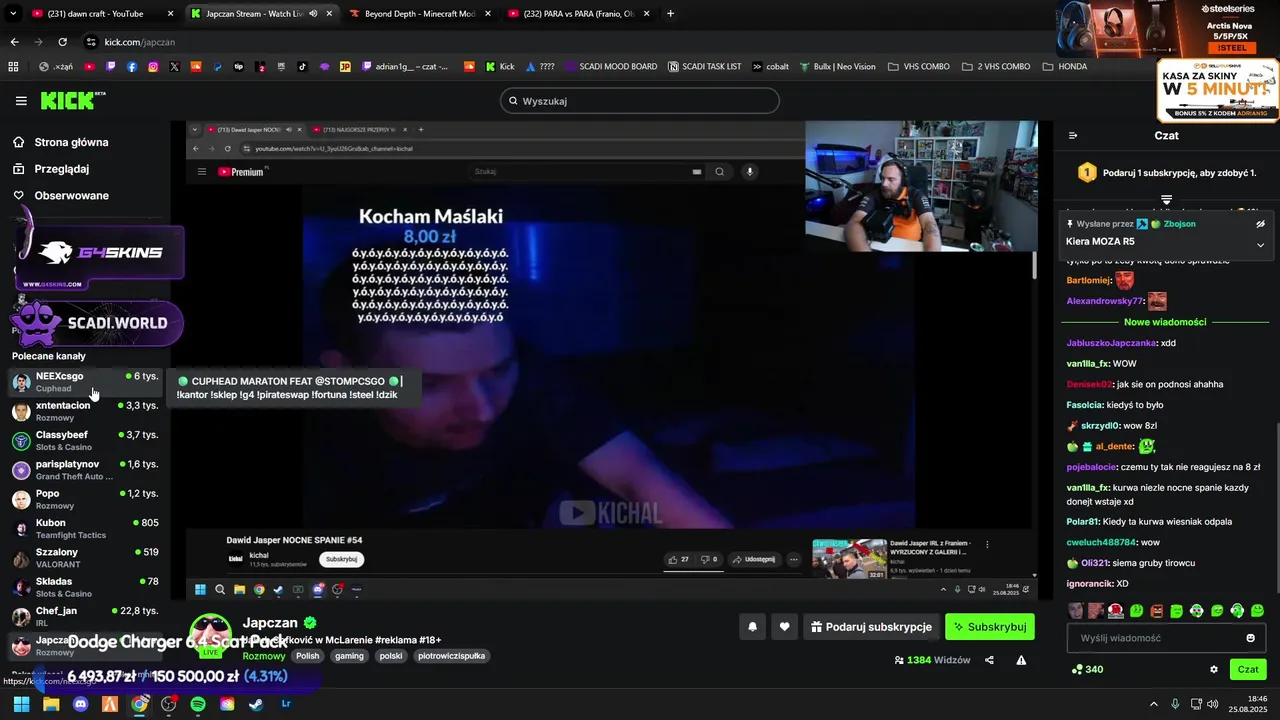Click the Wyszukaj search field

click(639, 101)
